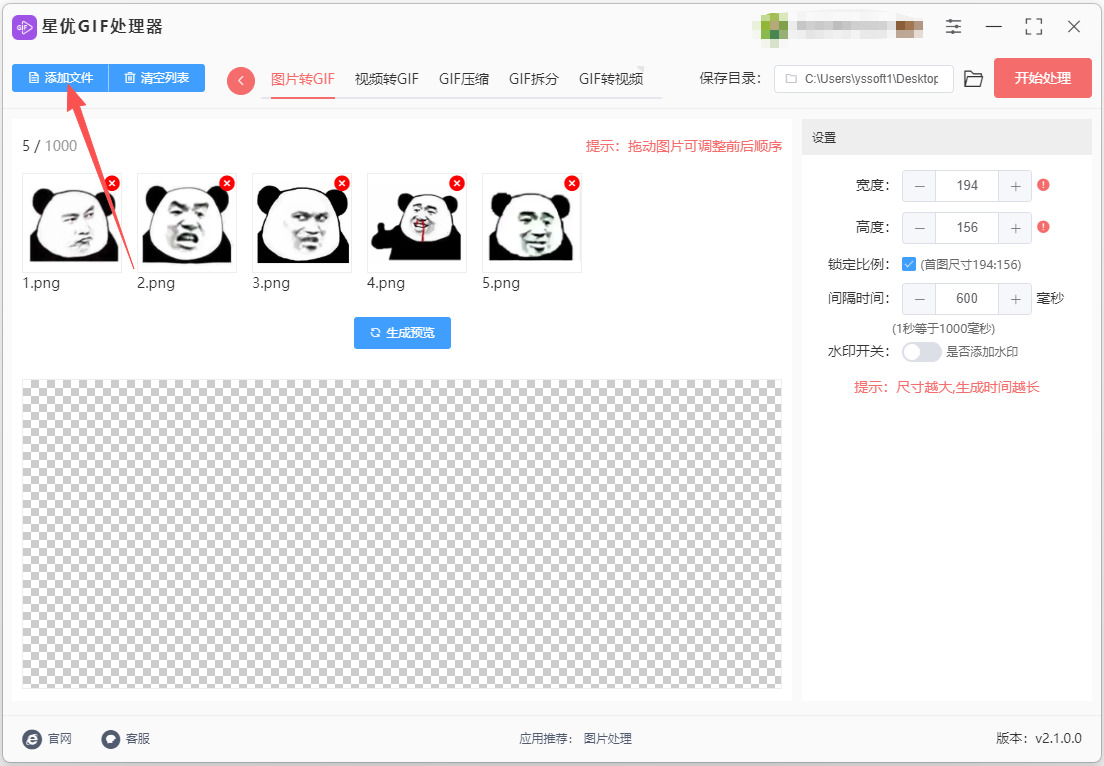Click the 1.png file name label
Viewport: 1104px width, 766px height.
coord(41,283)
